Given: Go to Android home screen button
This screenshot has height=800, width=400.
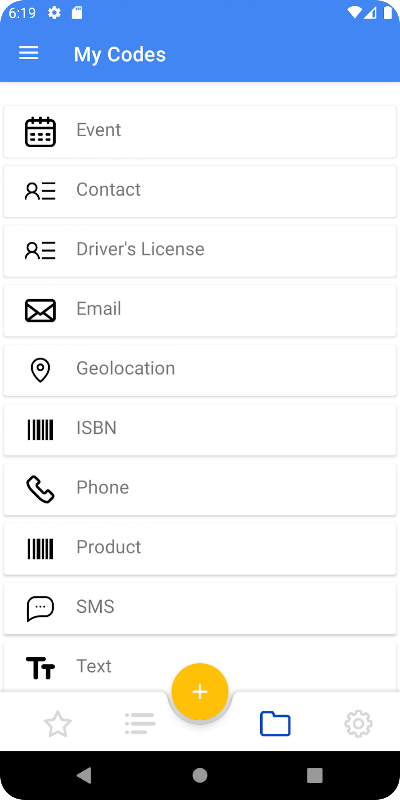Looking at the screenshot, I should click(x=200, y=776).
